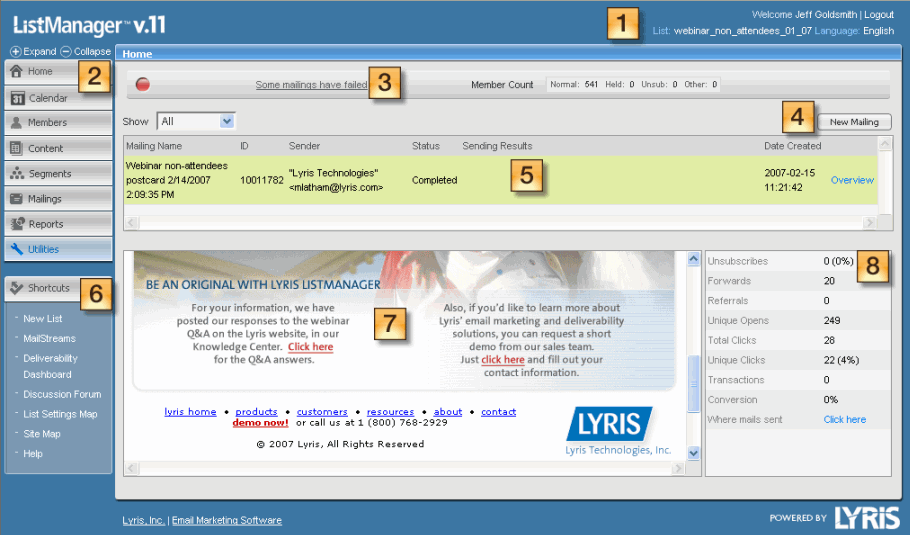Viewport: 910px width, 535px height.
Task: Click the Segments group icon
Action: (17, 173)
